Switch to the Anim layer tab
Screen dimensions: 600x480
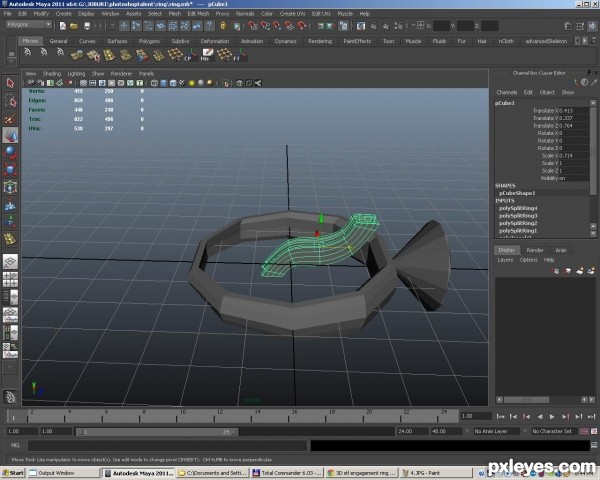tap(561, 250)
